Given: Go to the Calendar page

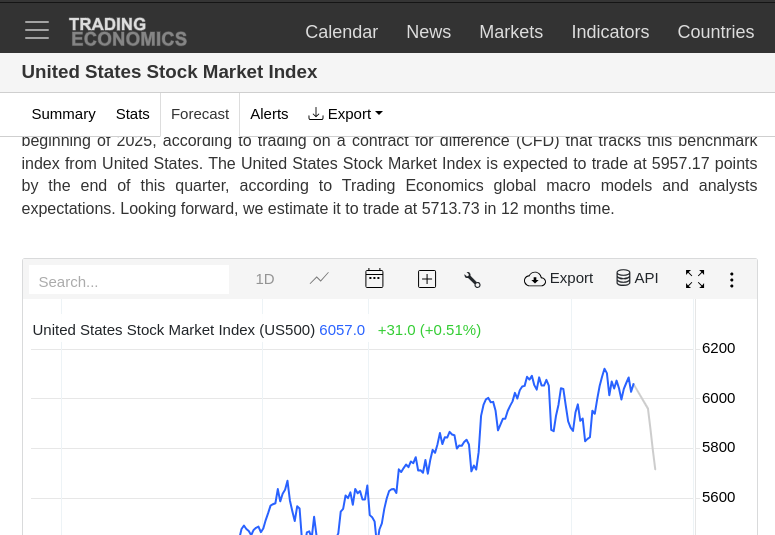Looking at the screenshot, I should click(341, 32).
